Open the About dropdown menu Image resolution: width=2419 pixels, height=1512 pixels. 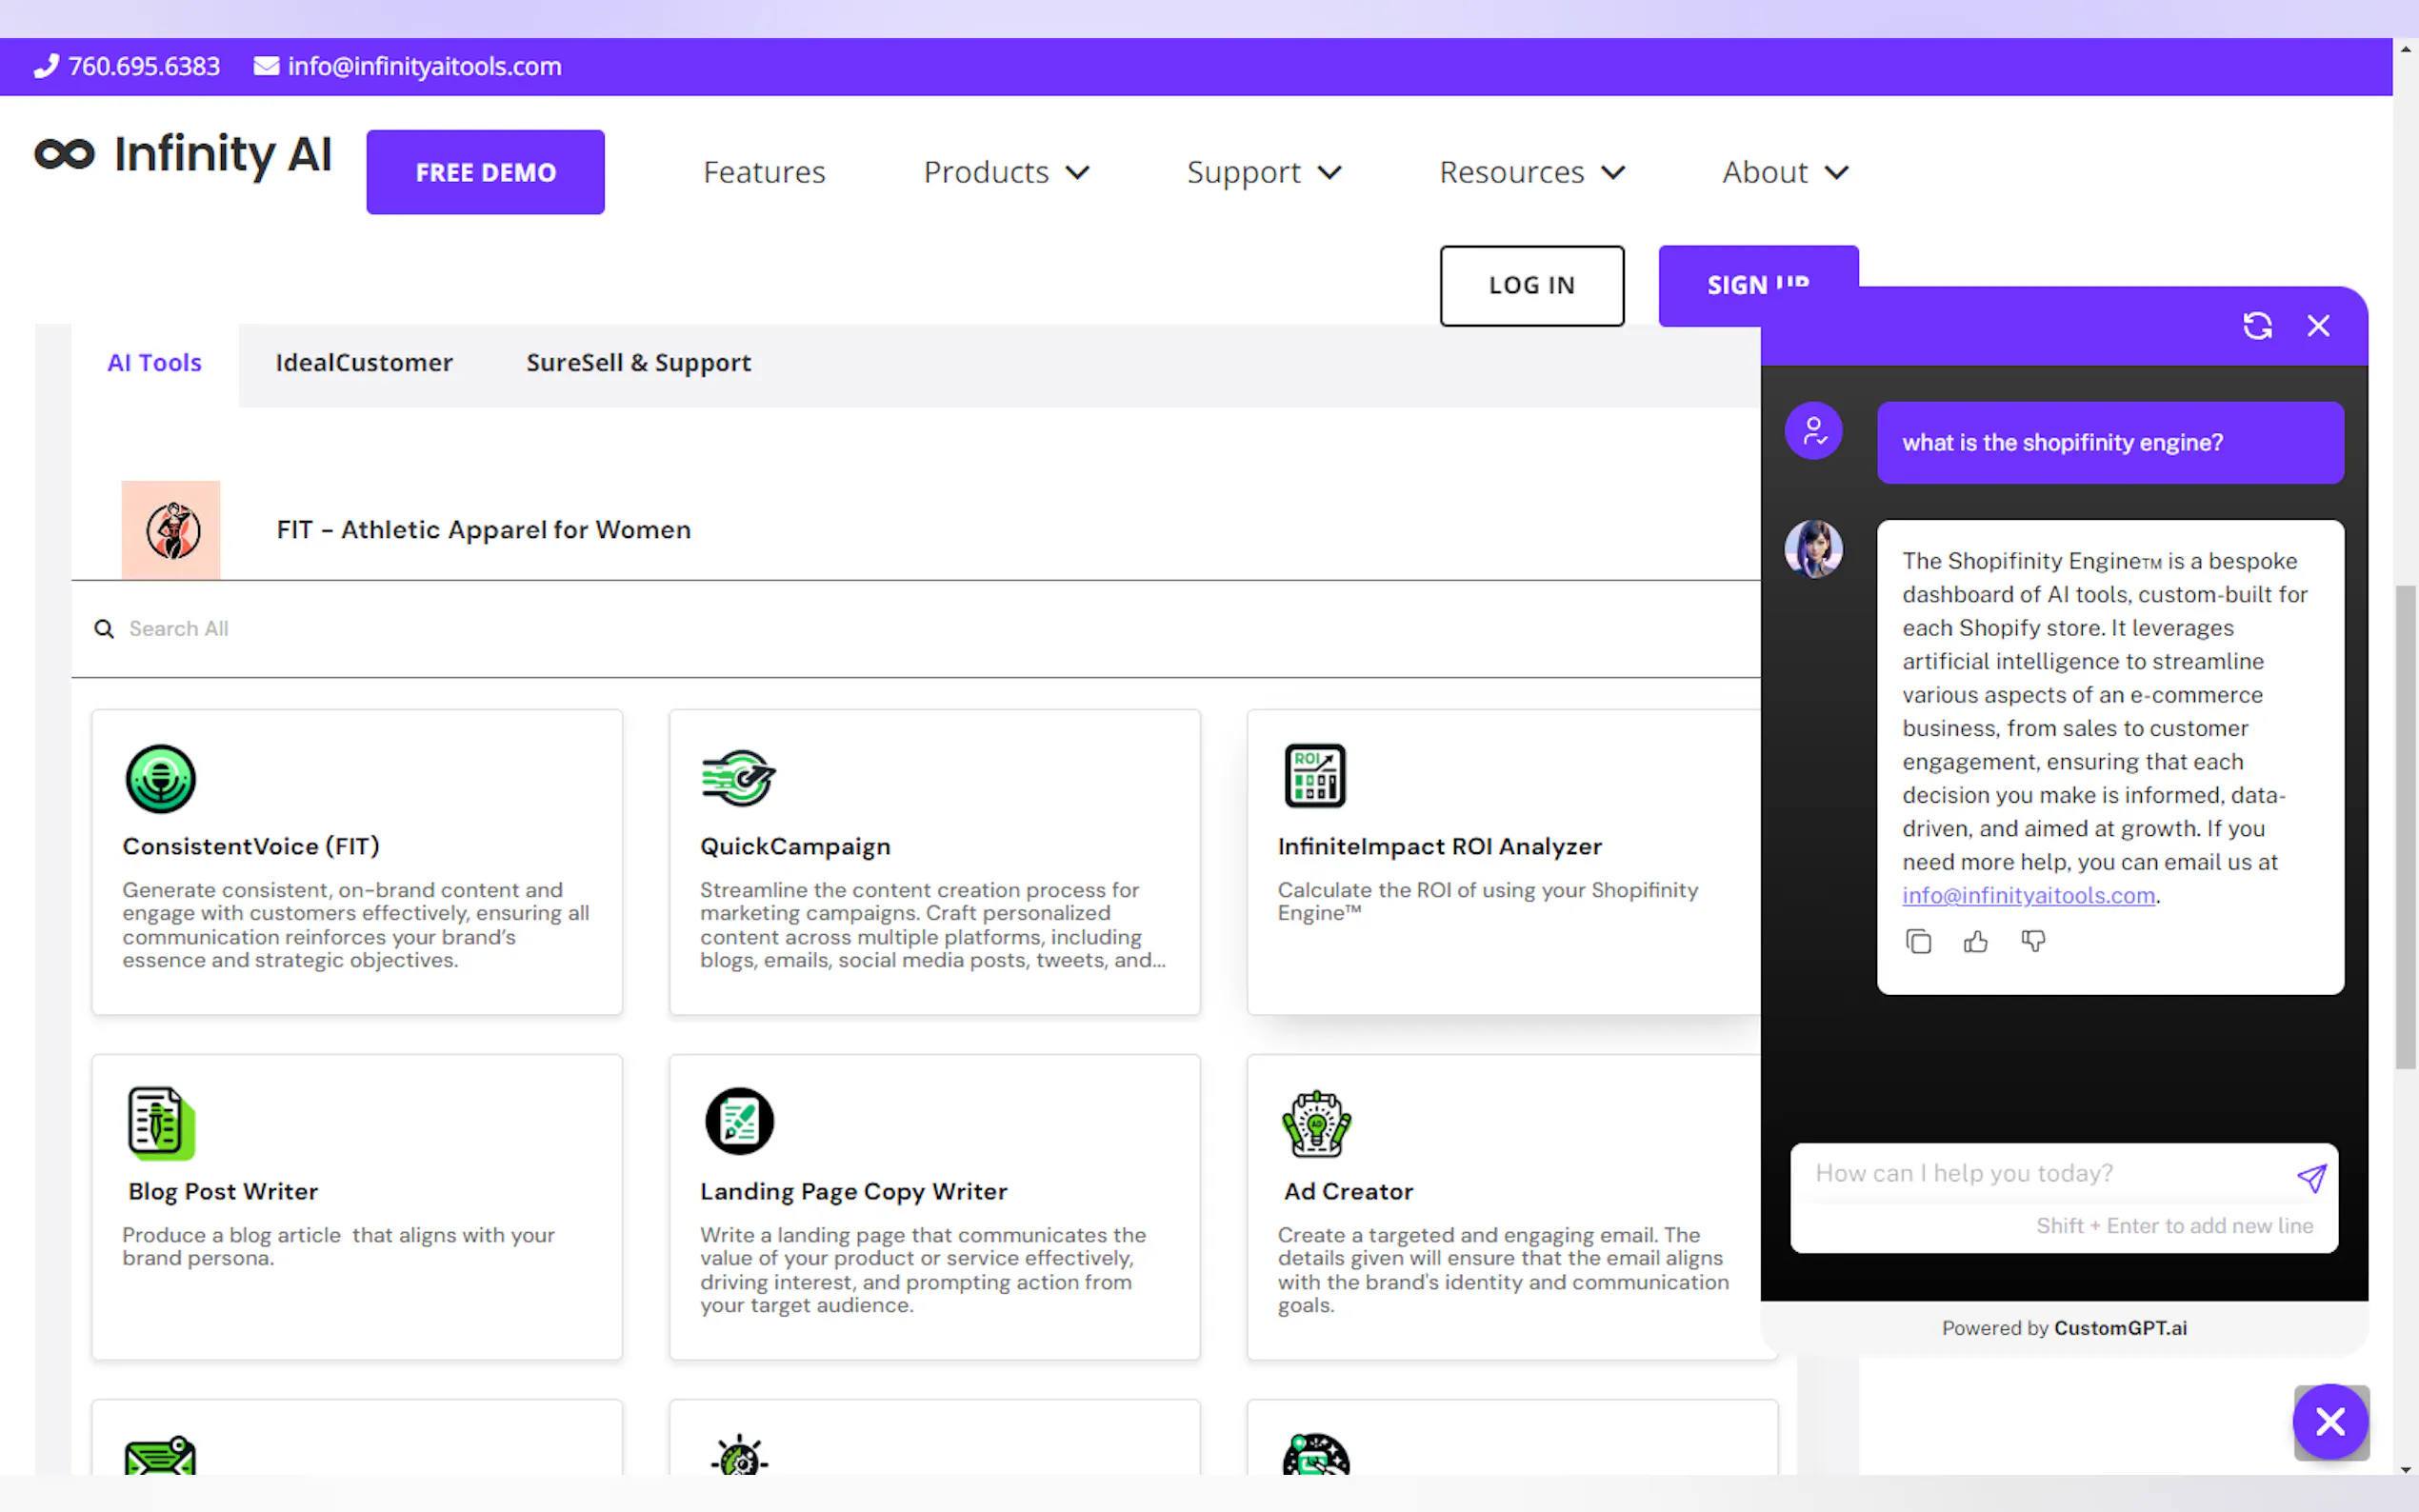(1785, 172)
